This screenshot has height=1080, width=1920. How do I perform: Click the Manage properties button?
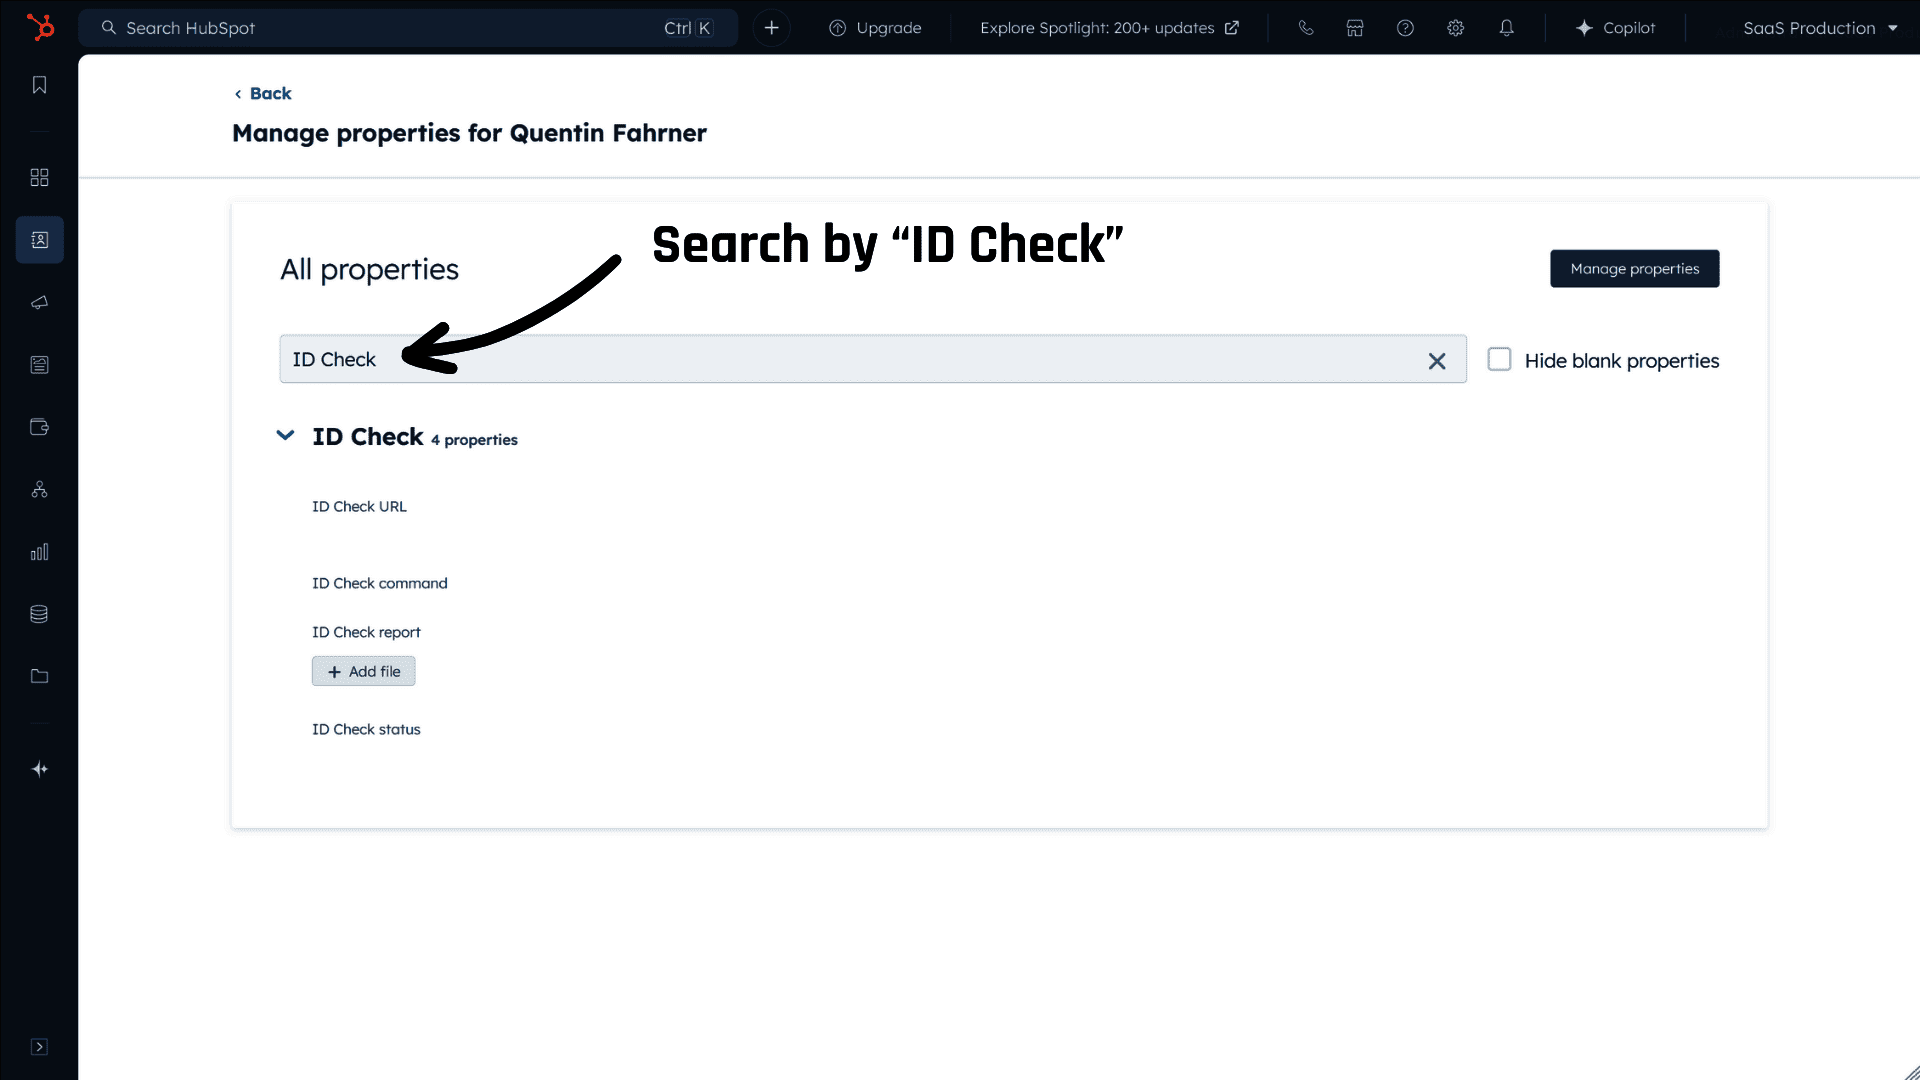[1634, 269]
